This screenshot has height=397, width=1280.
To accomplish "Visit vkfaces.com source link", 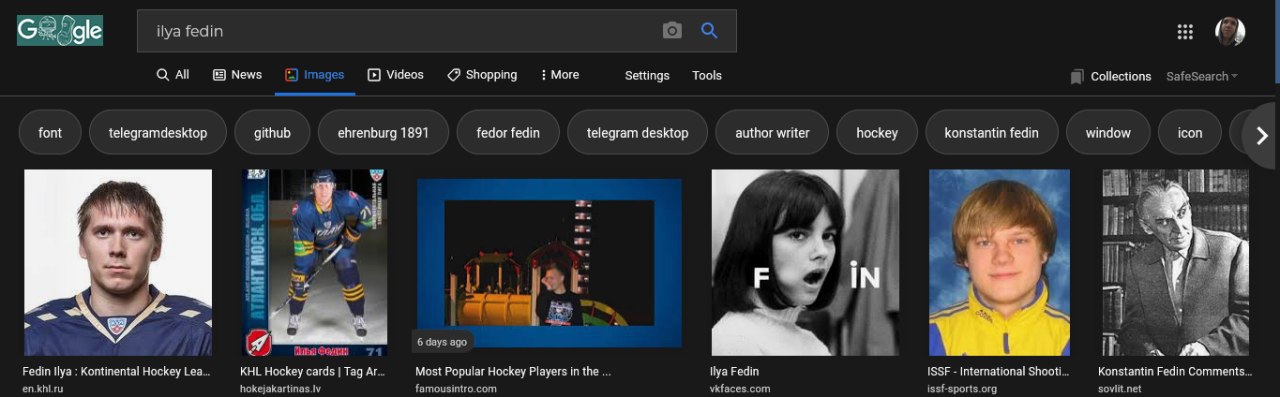I will tap(740, 388).
